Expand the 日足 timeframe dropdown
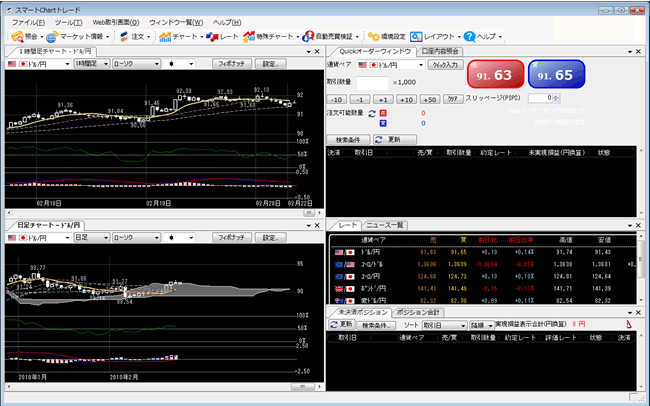650x406 pixels. [106, 238]
